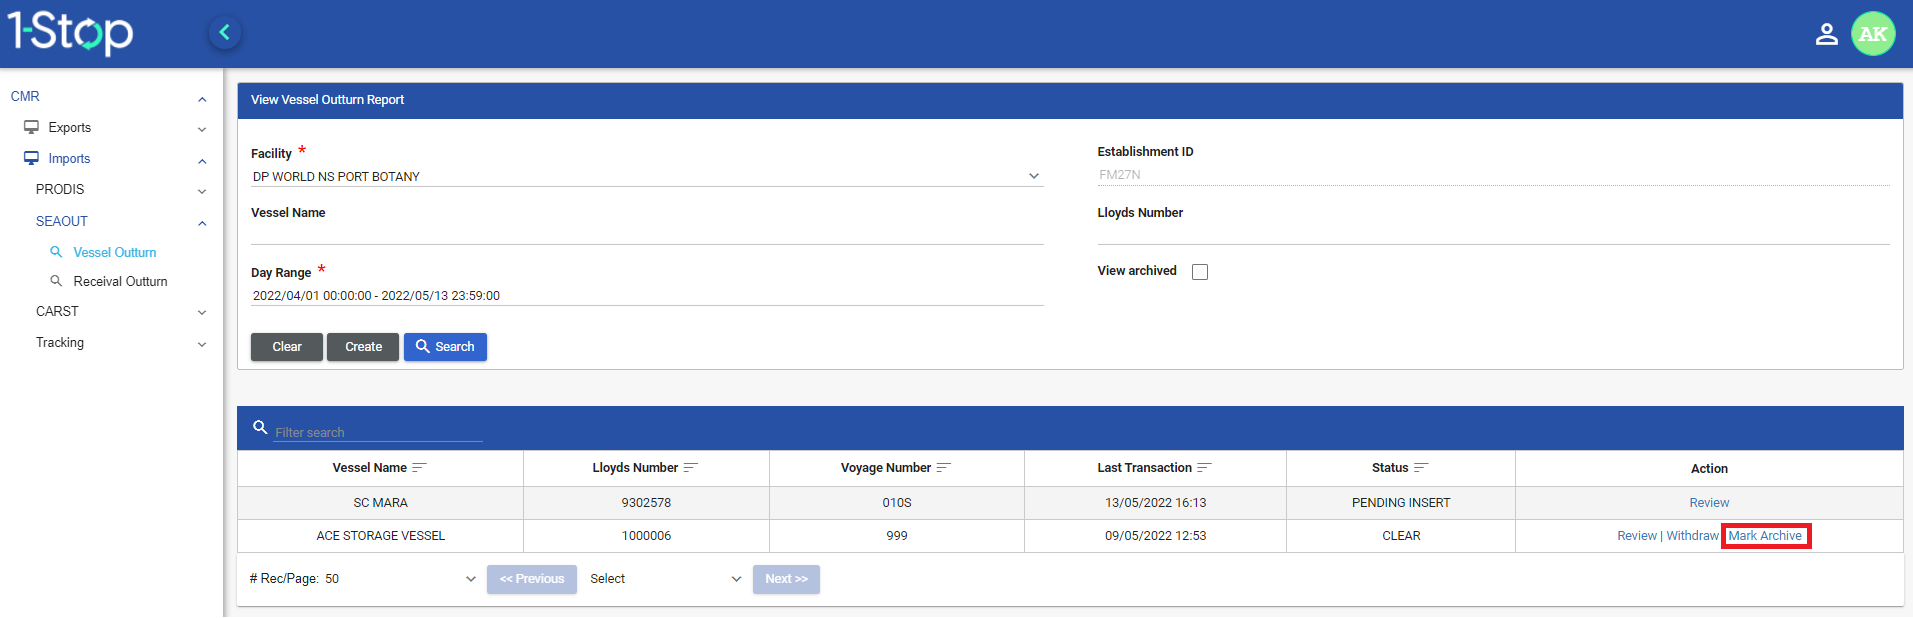This screenshot has width=1913, height=618.
Task: Sort by Last Transaction column icon
Action: [x=1204, y=468]
